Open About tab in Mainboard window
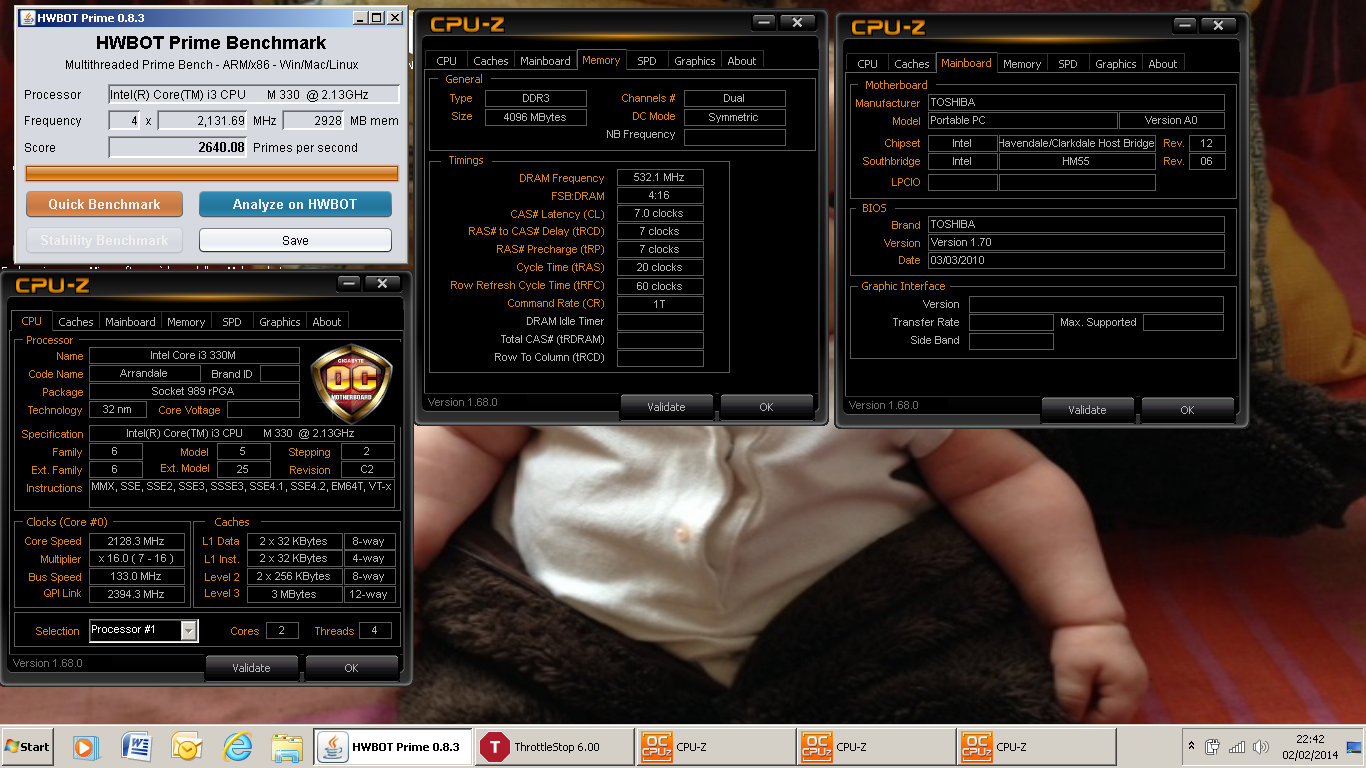 point(1163,64)
